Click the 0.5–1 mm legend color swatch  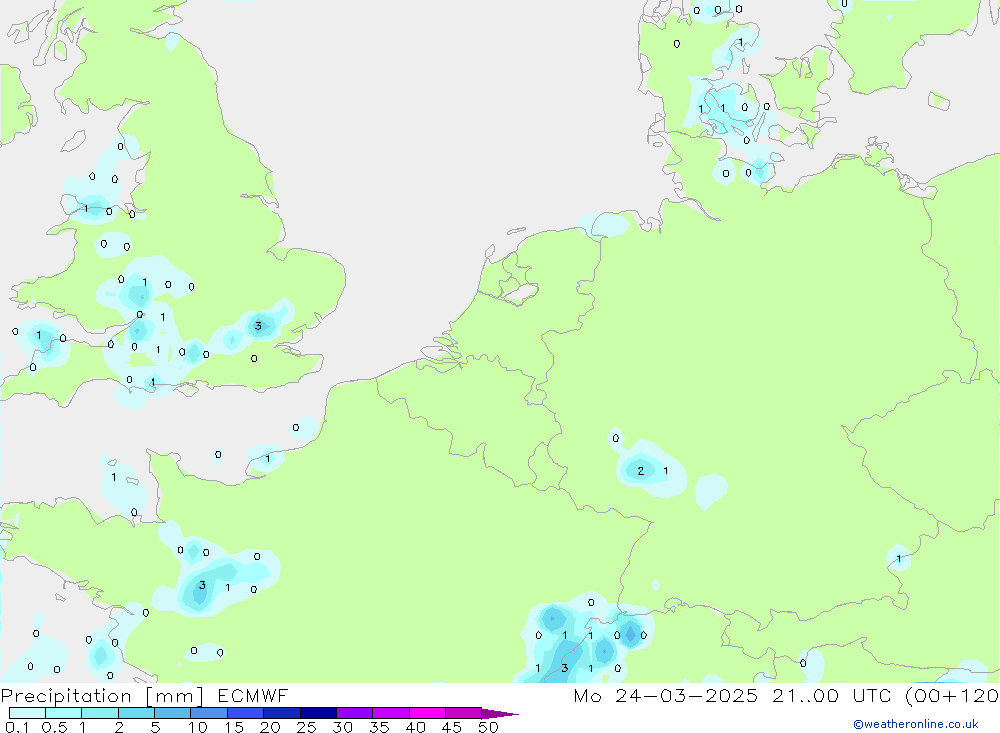pos(64,713)
